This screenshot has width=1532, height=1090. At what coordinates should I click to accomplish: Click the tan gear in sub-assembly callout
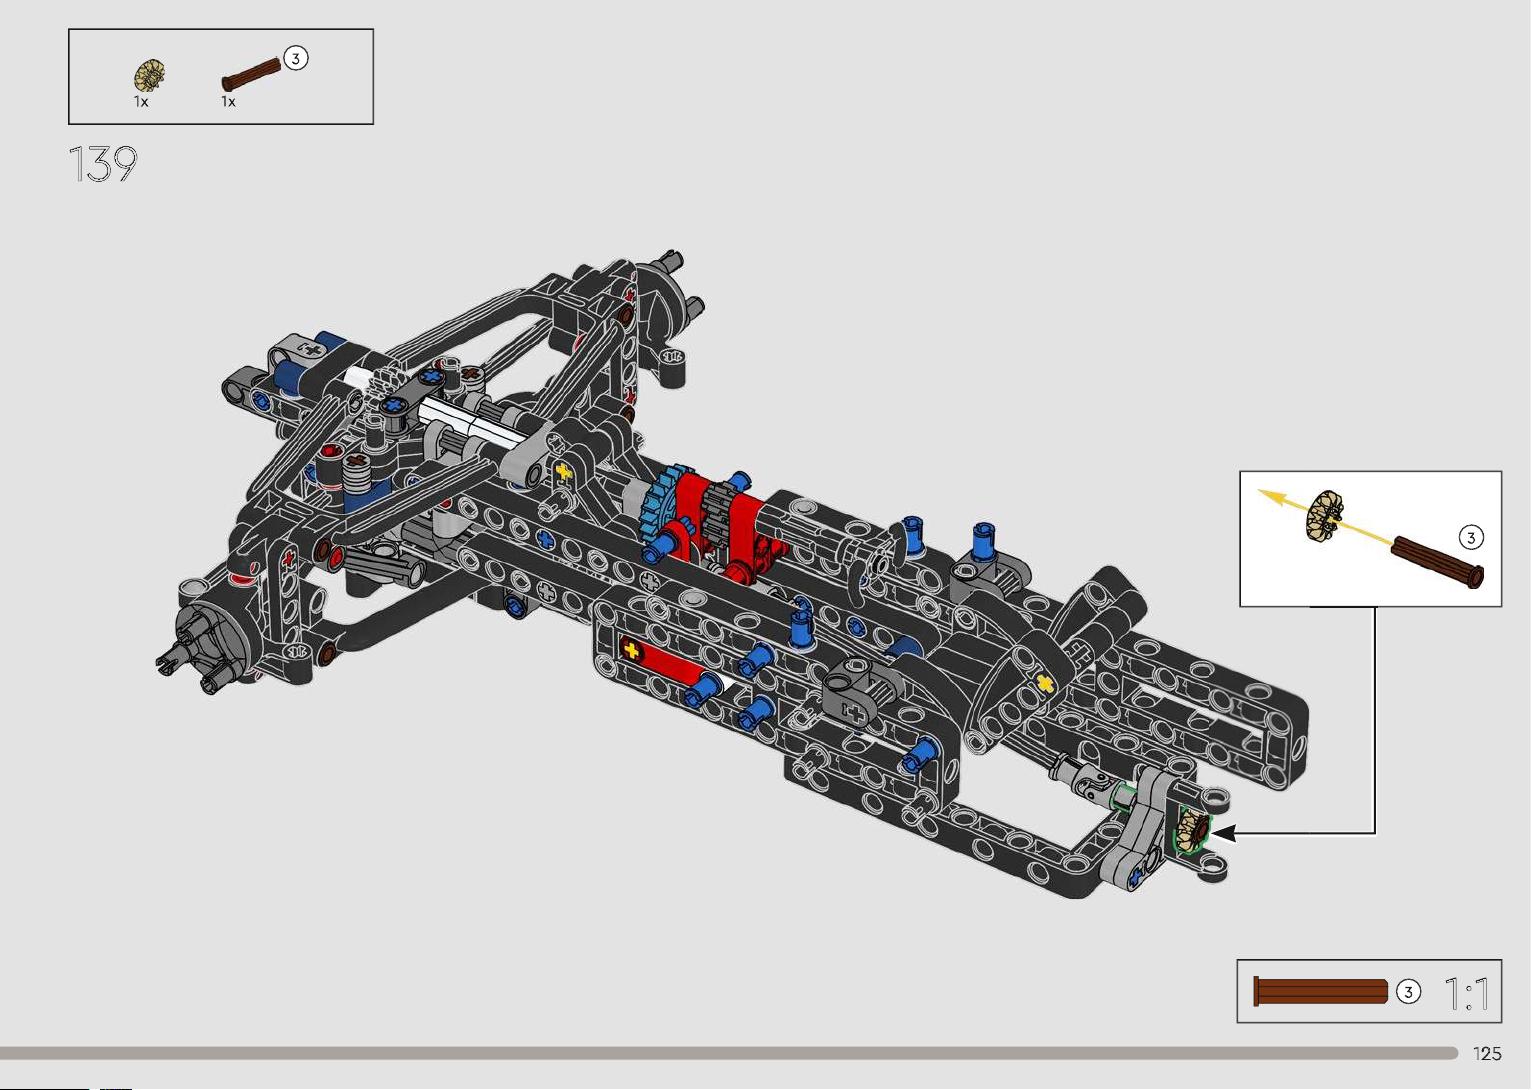(x=1326, y=515)
